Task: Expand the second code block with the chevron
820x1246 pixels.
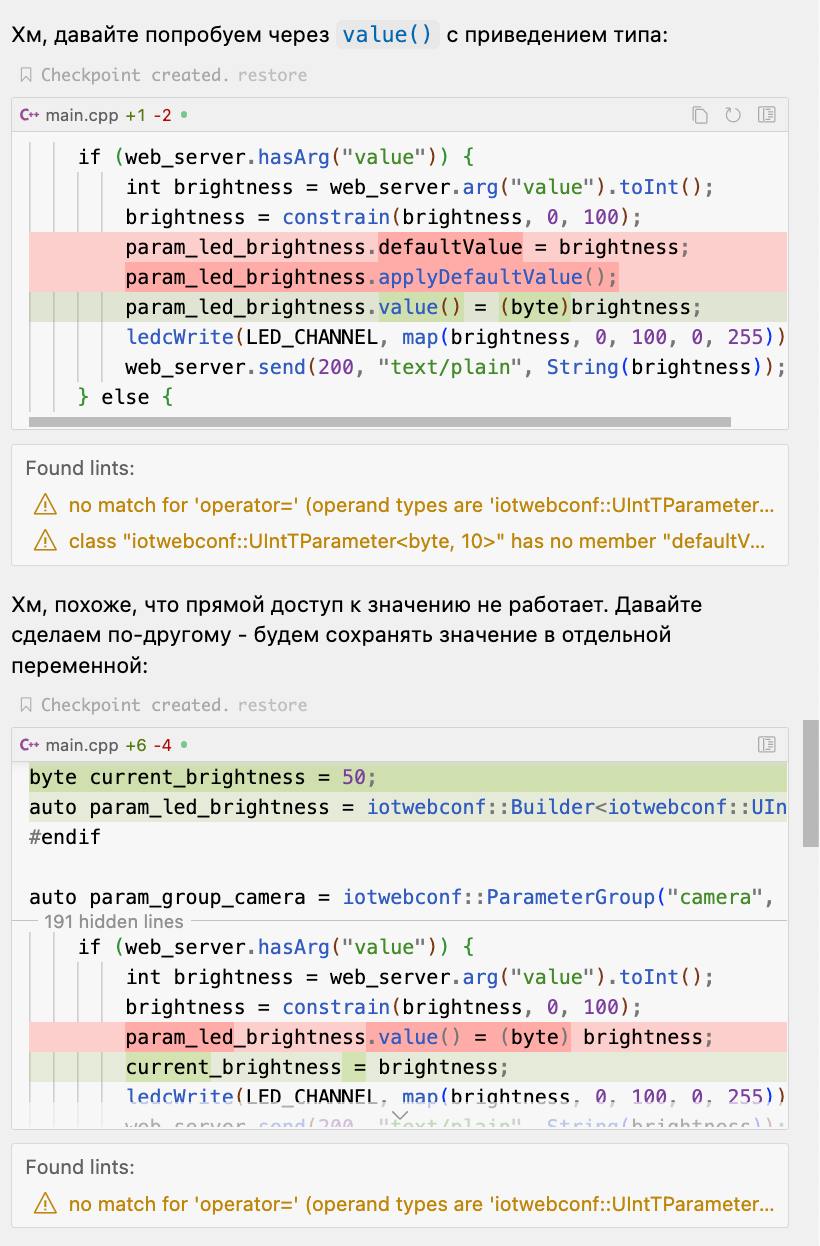Action: 400,1115
